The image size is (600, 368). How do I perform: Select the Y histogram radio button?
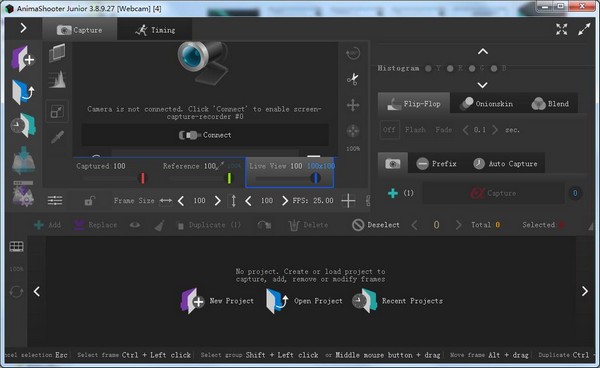click(x=428, y=68)
